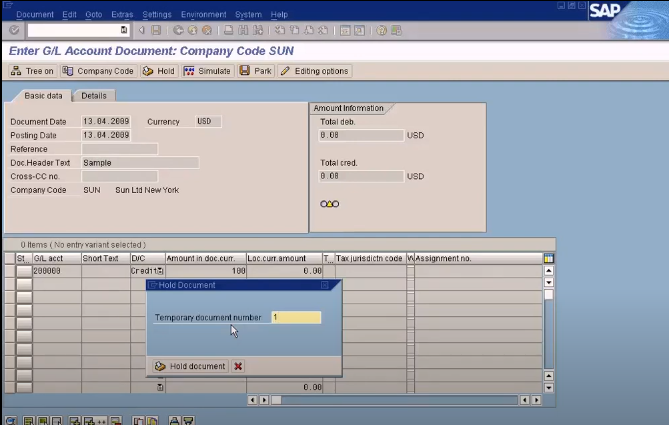The height and width of the screenshot is (425, 669).
Task: Toggle Tree on in the application toolbar
Action: tap(32, 71)
